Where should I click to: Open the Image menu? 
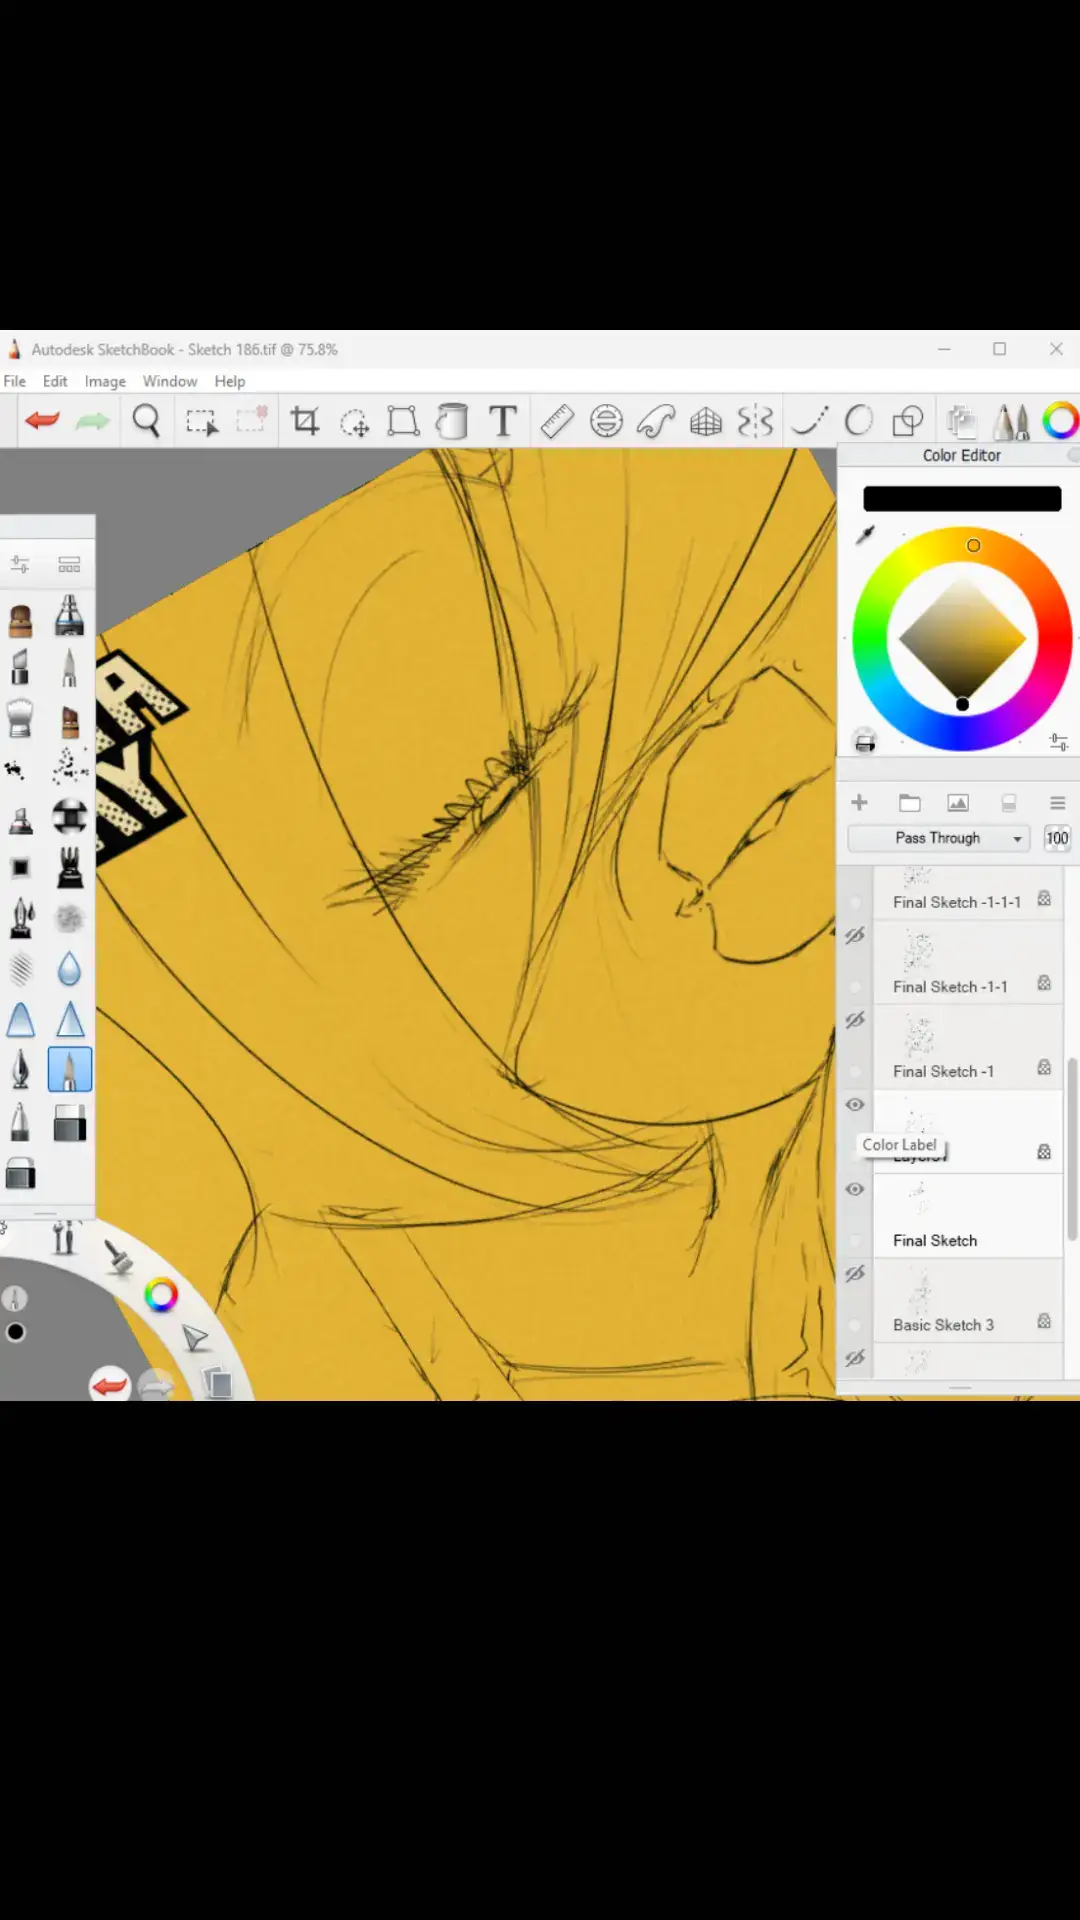click(105, 381)
